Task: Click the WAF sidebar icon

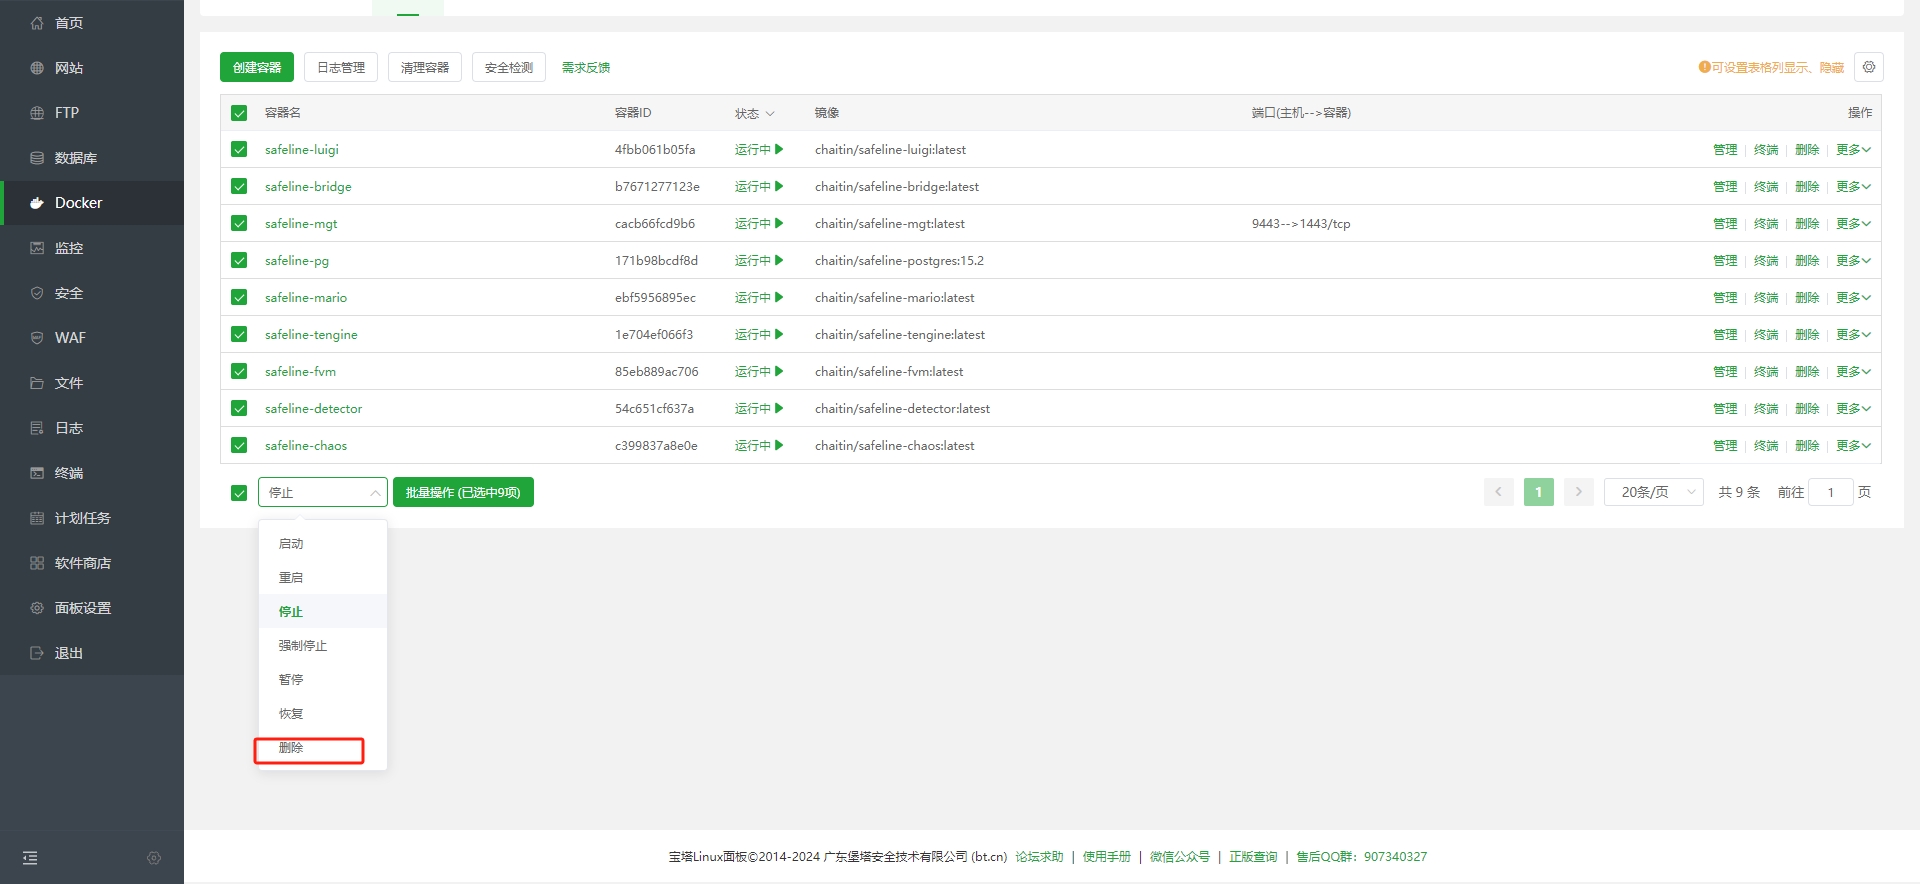Action: (37, 338)
